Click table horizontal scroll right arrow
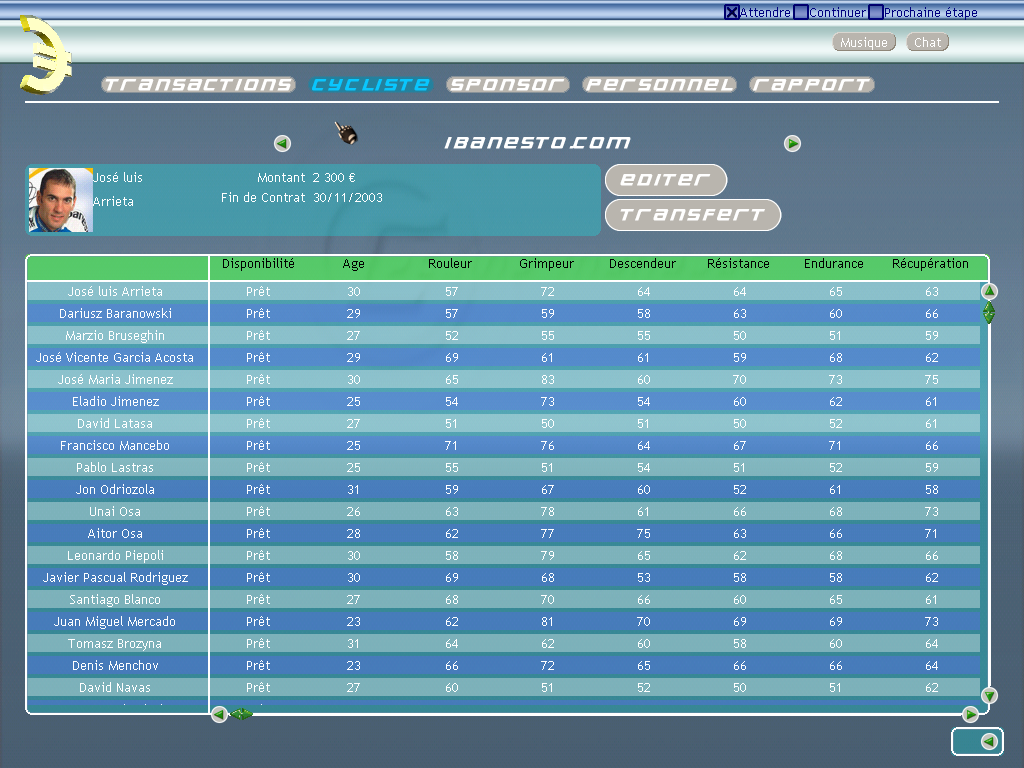1024x768 pixels. coord(970,714)
